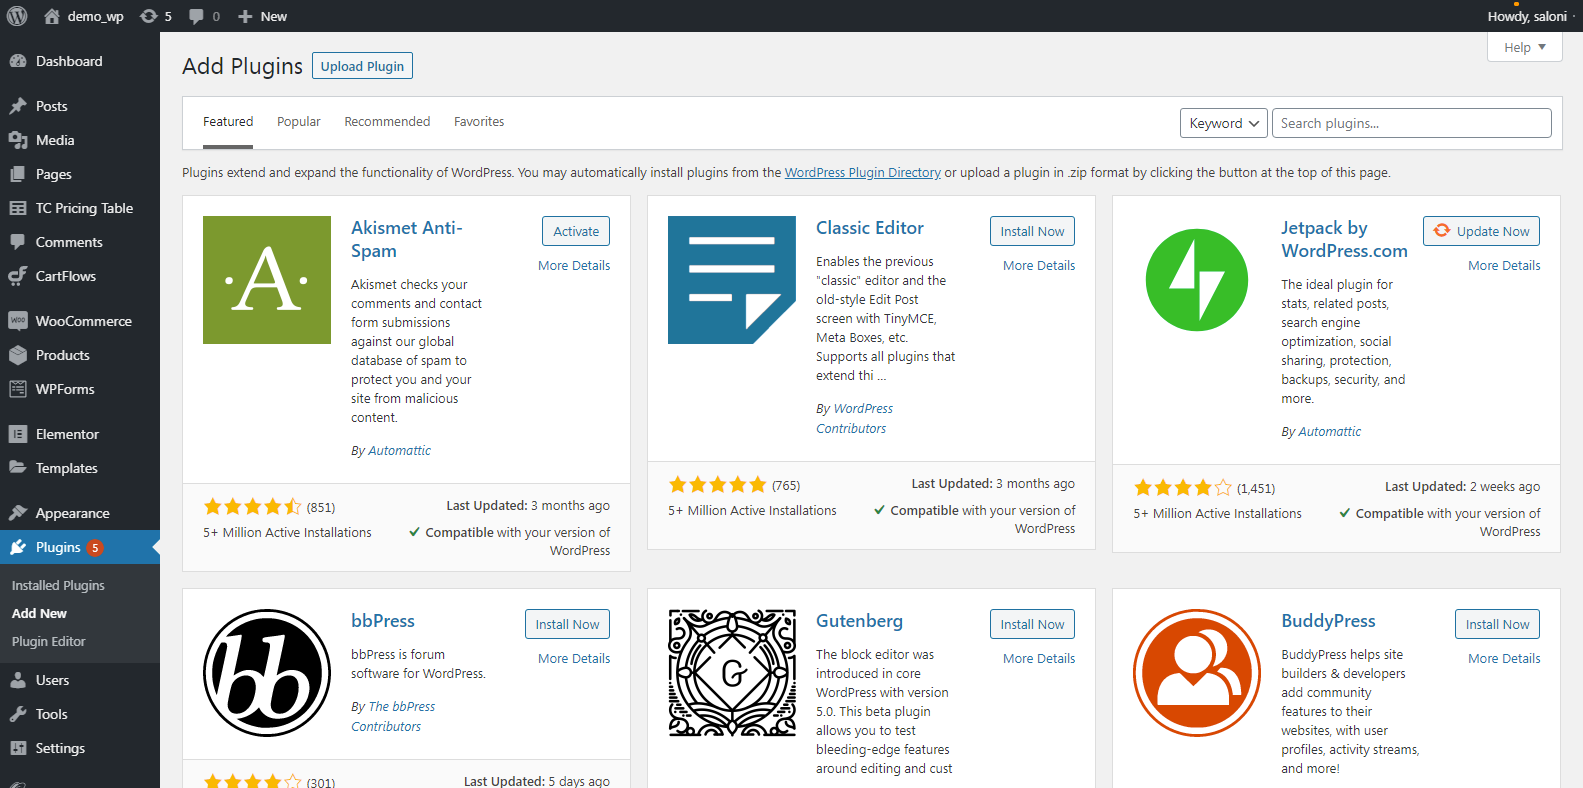Viewport: 1583px width, 788px height.
Task: Open the WordPress Plugin Directory link
Action: point(862,172)
